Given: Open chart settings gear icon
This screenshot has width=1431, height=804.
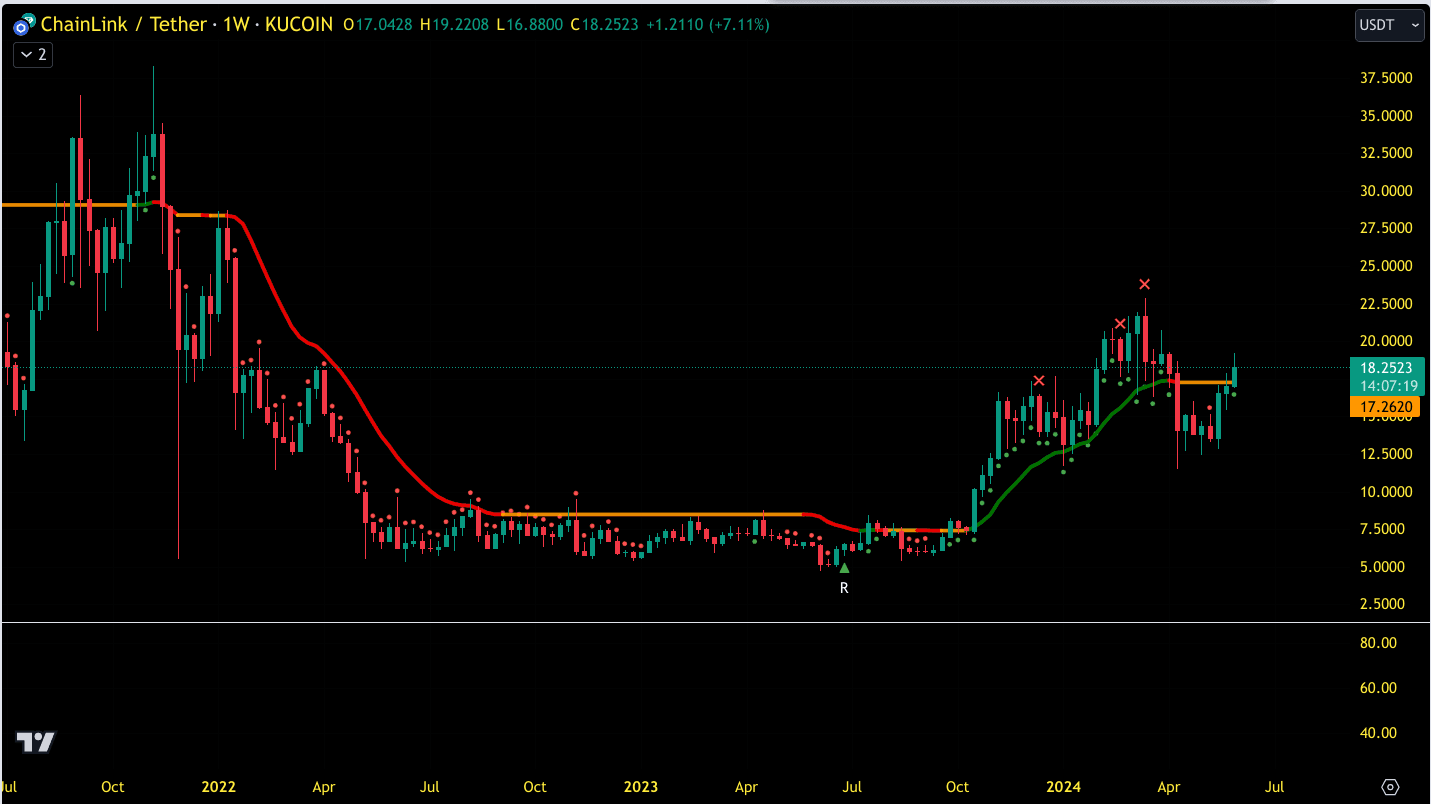Looking at the screenshot, I should (x=1390, y=787).
